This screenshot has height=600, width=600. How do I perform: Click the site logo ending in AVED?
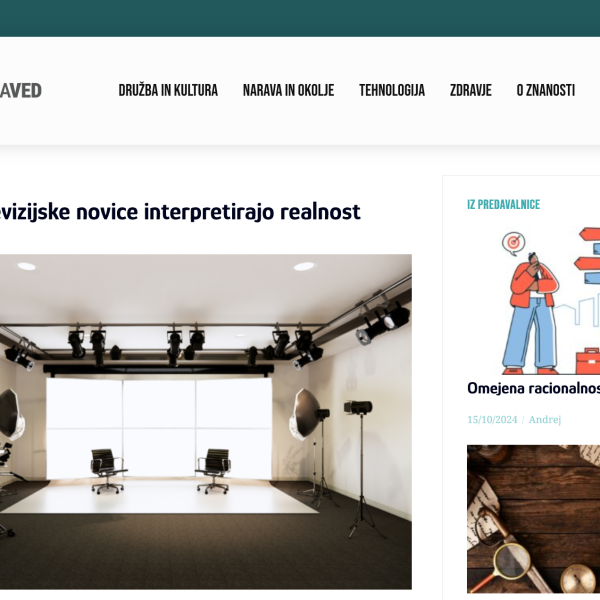20,91
